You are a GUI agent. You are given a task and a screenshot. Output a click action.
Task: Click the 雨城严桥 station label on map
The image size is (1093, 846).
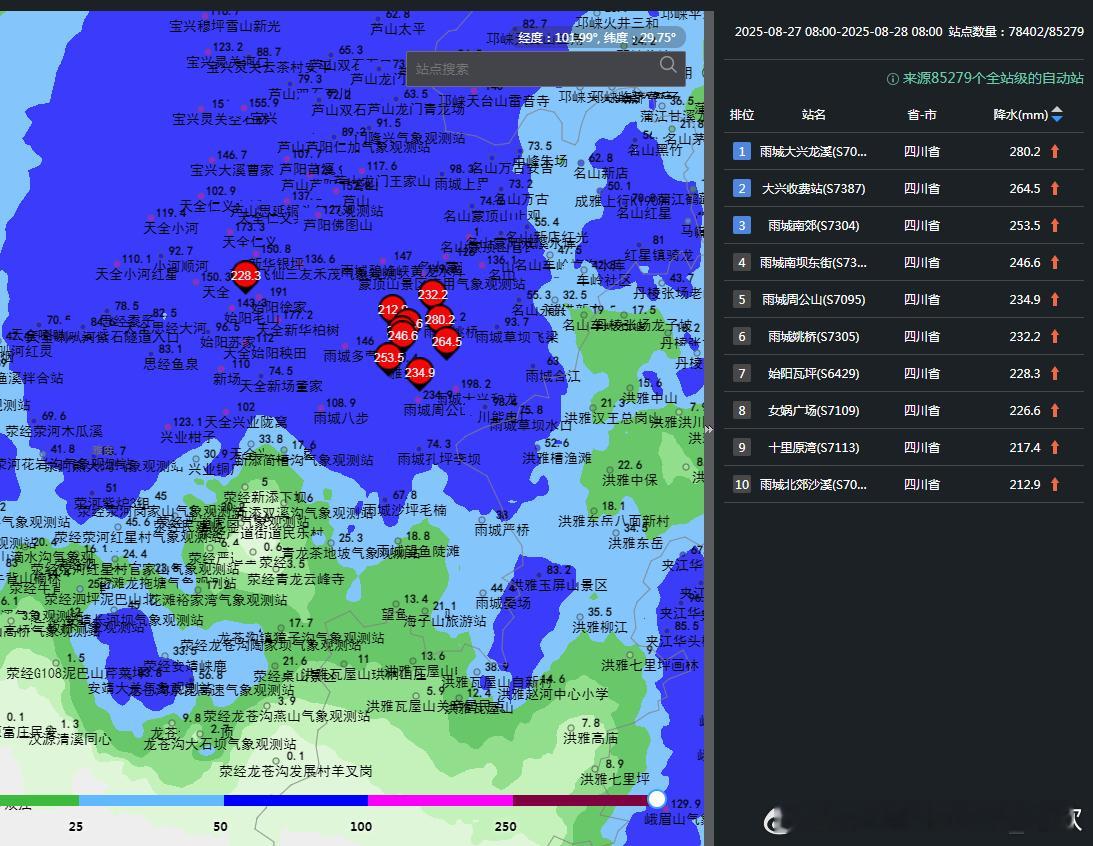coord(502,530)
